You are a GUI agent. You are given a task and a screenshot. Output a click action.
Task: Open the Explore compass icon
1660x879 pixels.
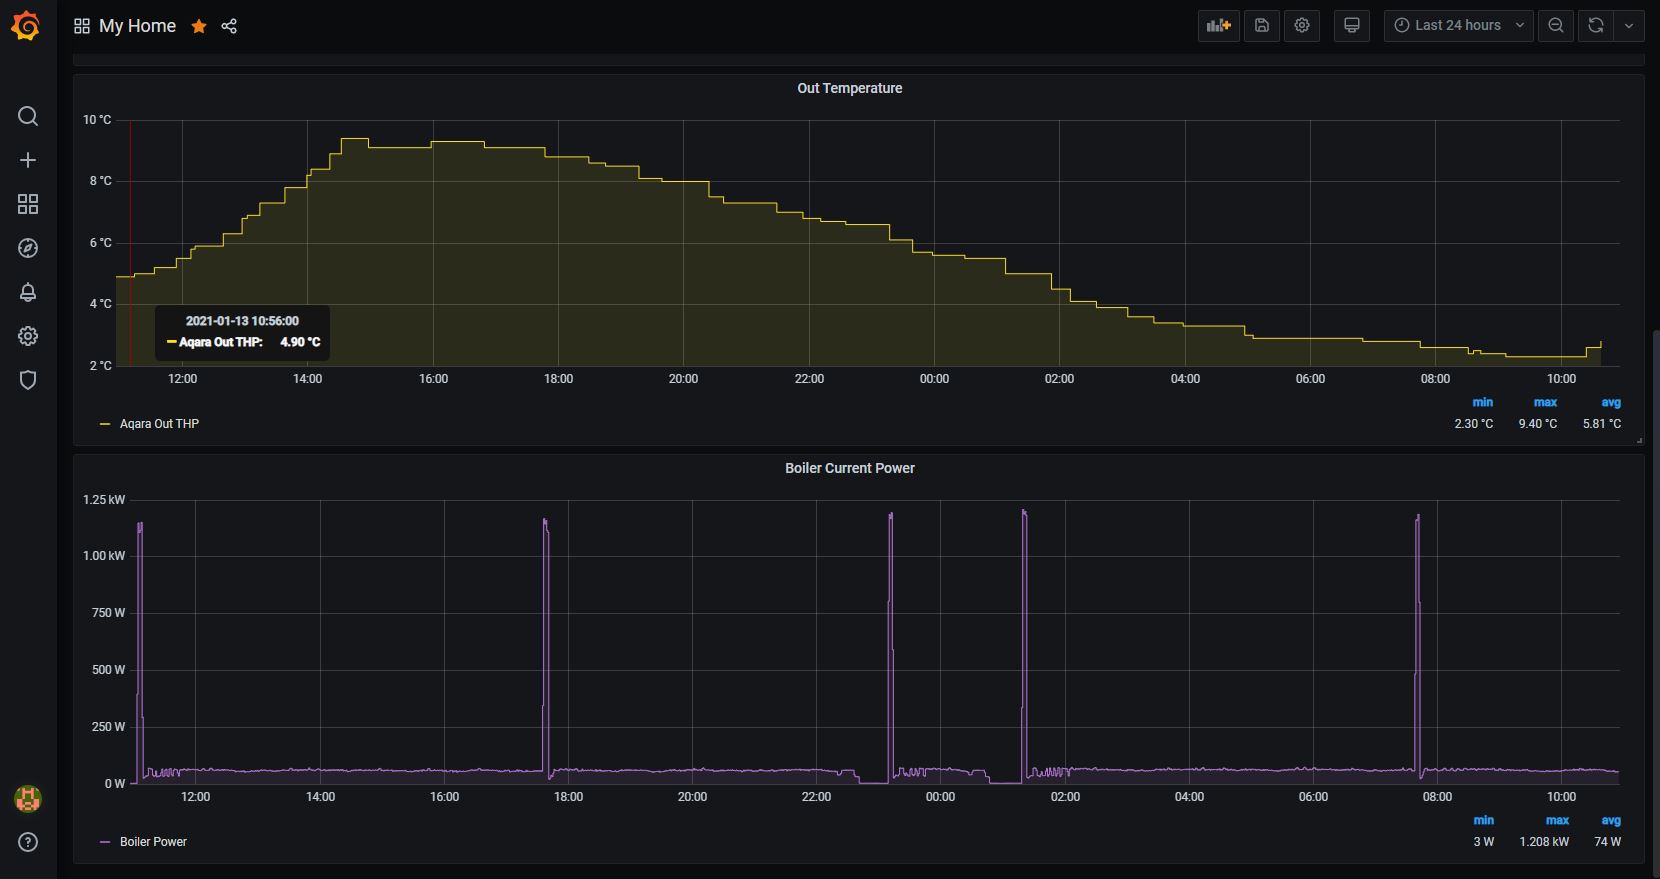click(x=28, y=248)
